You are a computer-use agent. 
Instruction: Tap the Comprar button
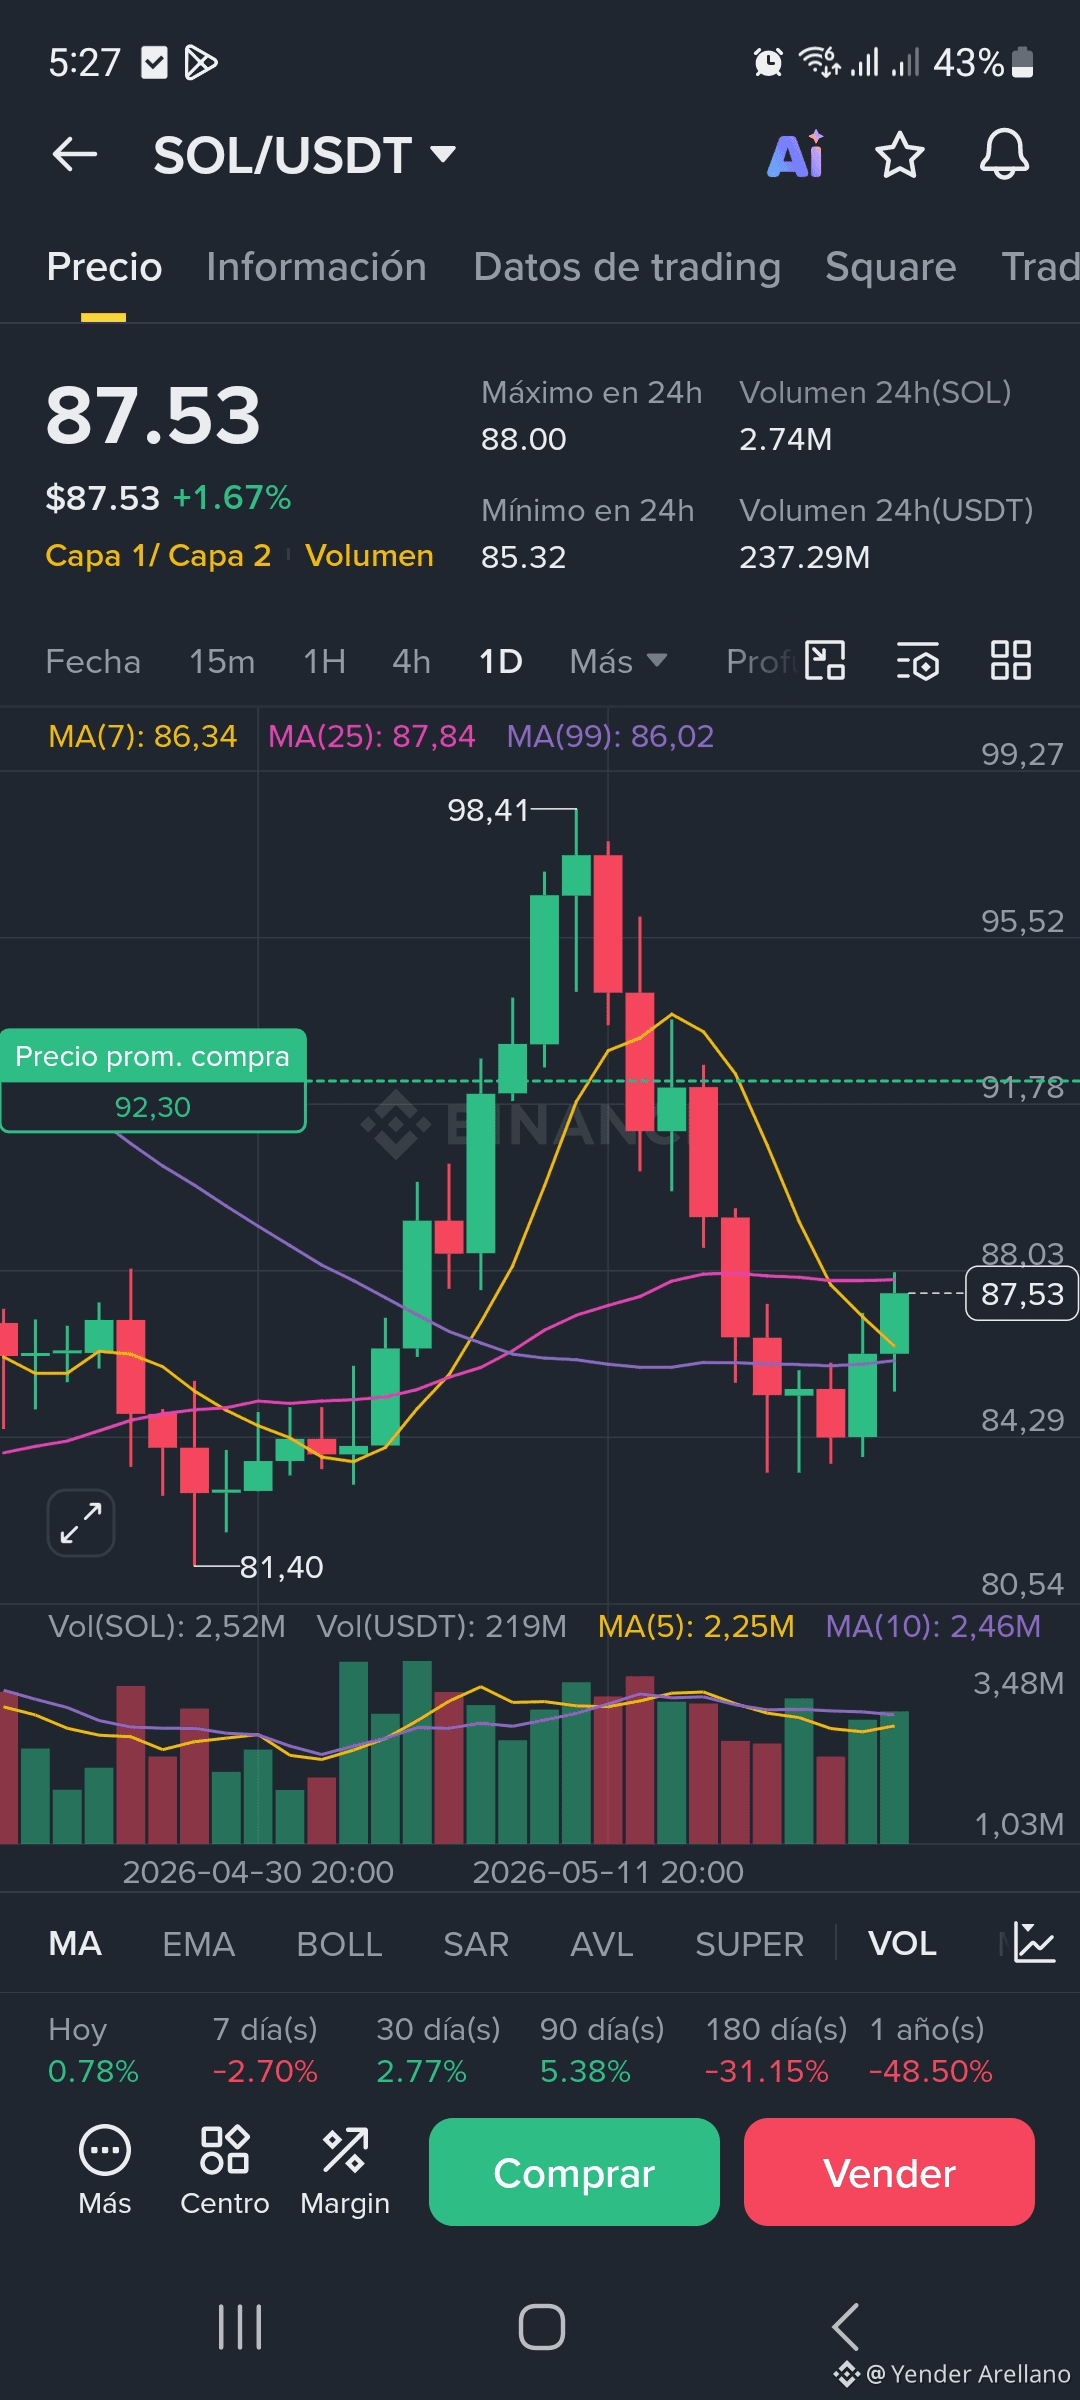point(574,2172)
